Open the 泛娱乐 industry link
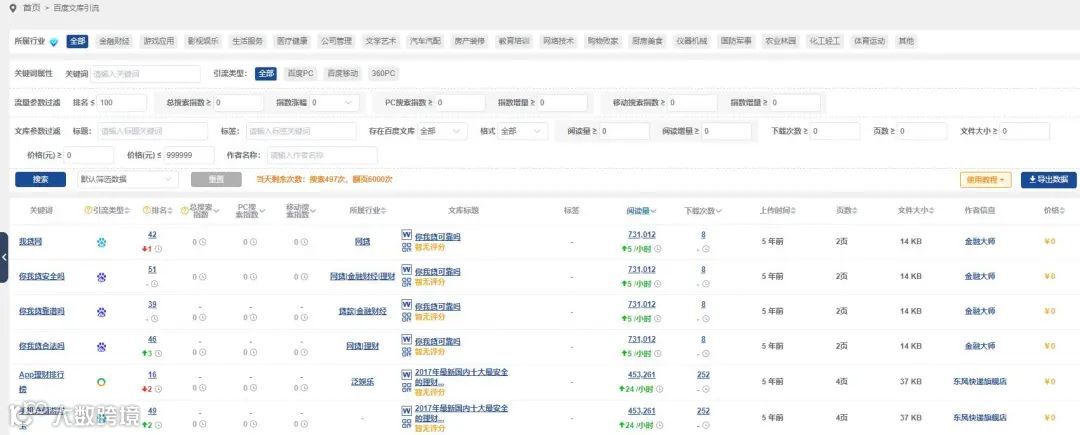 coord(362,381)
